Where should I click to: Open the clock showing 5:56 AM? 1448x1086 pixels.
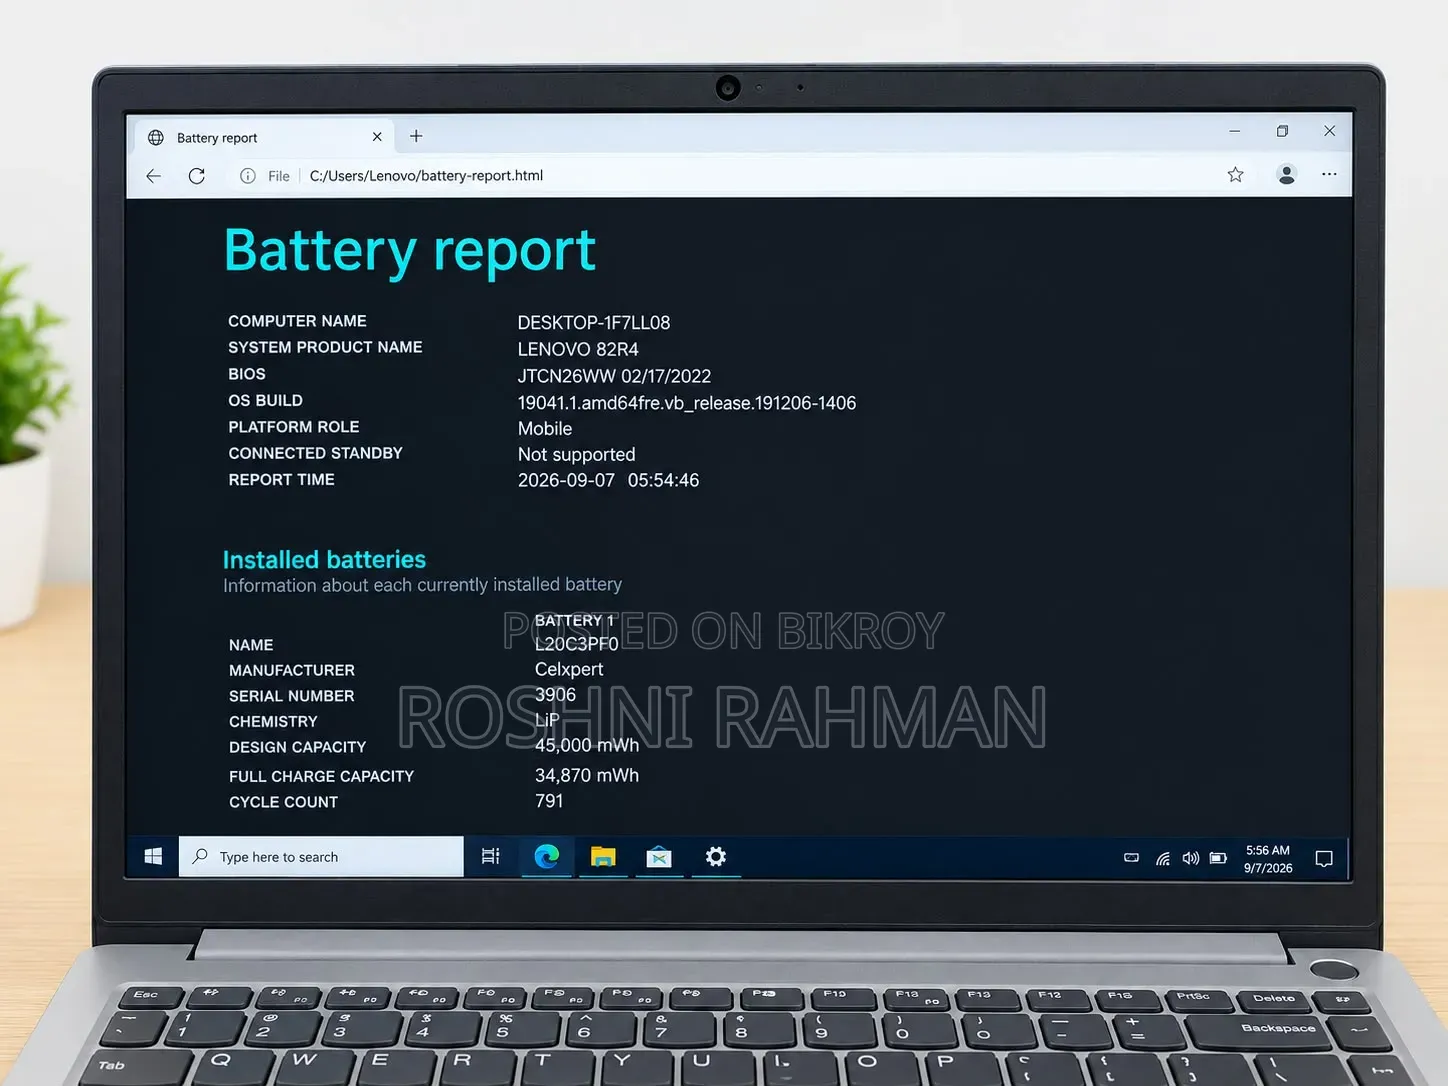tap(1268, 859)
